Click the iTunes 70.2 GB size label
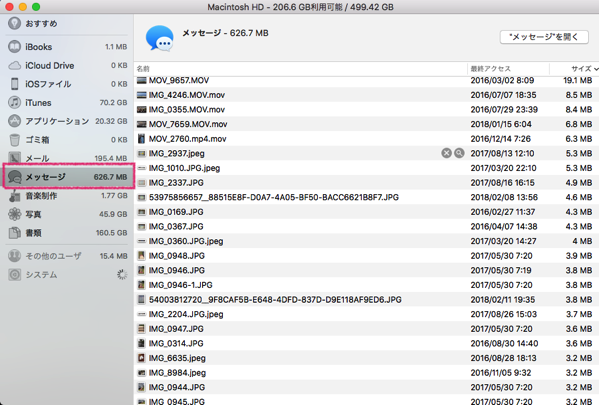 [x=113, y=102]
